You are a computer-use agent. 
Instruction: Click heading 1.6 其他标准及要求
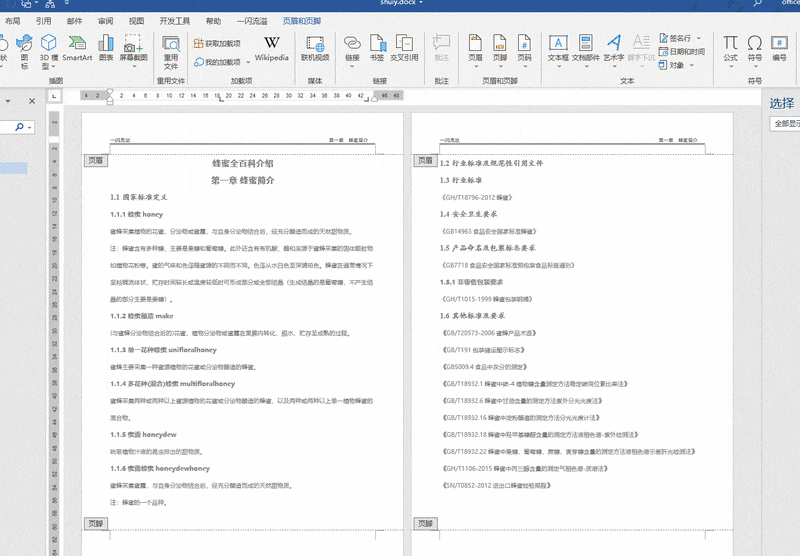(472, 315)
